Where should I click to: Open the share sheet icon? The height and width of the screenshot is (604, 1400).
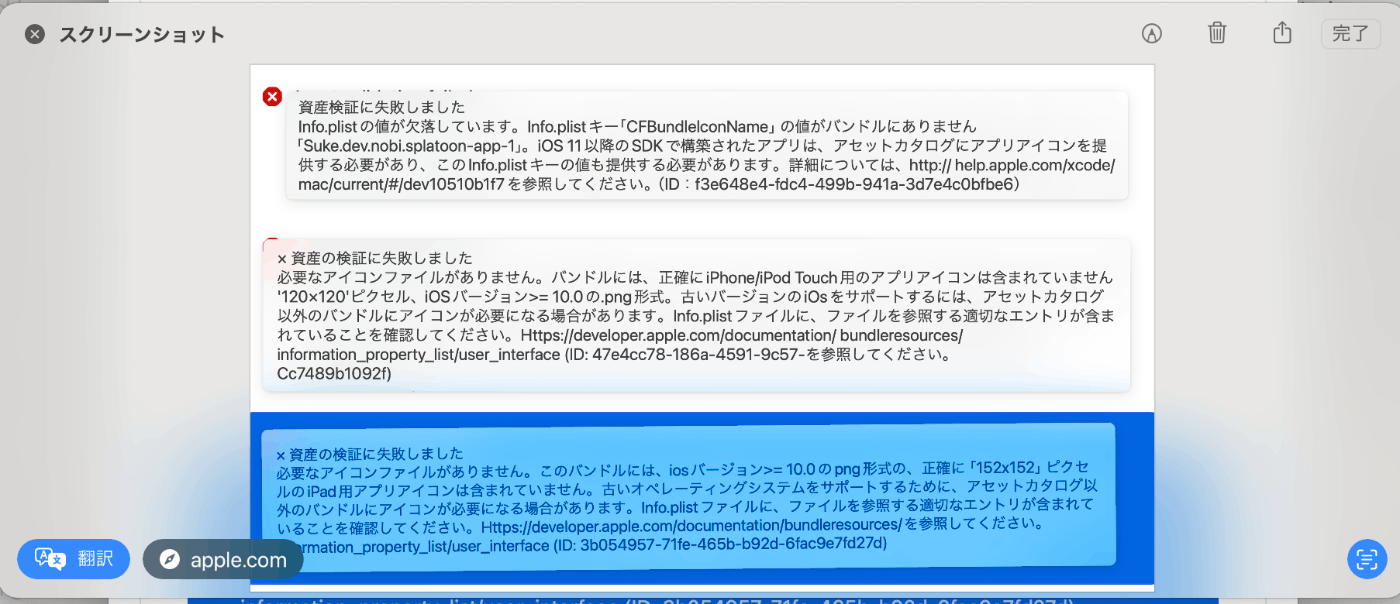(1282, 33)
